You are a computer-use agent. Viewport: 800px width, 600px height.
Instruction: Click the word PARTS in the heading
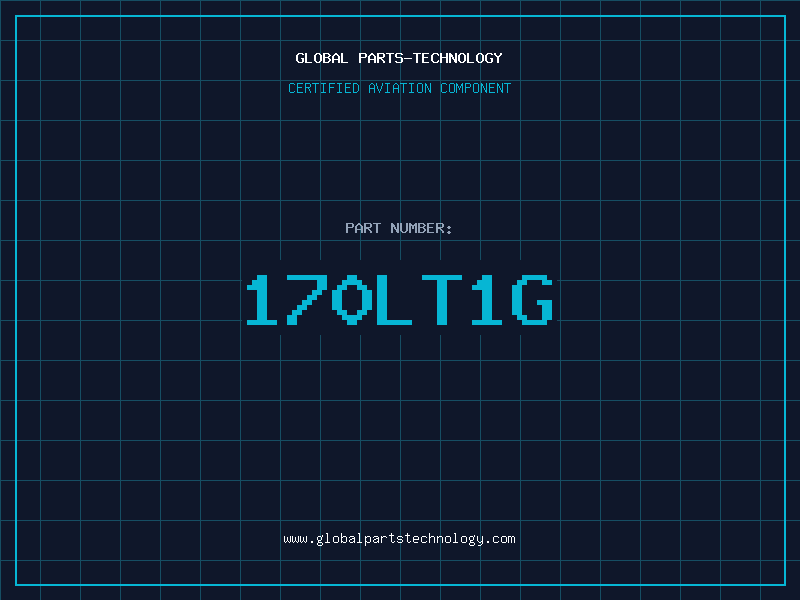tap(381, 58)
